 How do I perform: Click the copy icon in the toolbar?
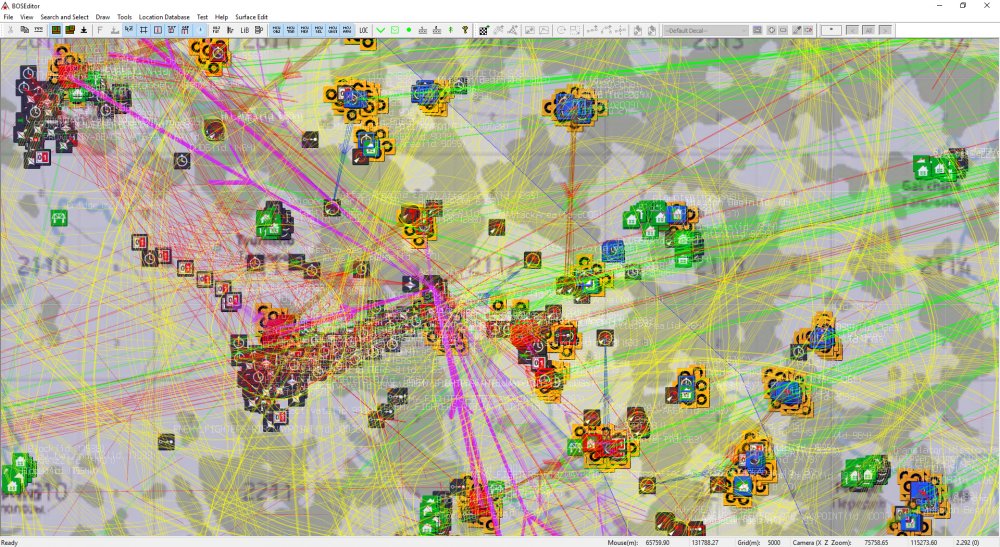pos(24,30)
